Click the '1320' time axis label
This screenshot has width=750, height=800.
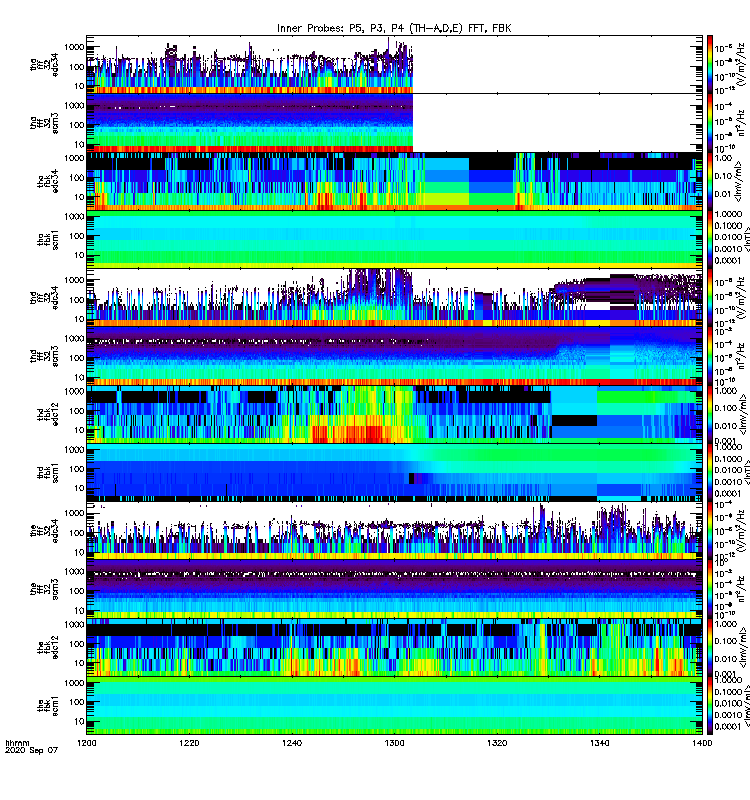tap(497, 743)
